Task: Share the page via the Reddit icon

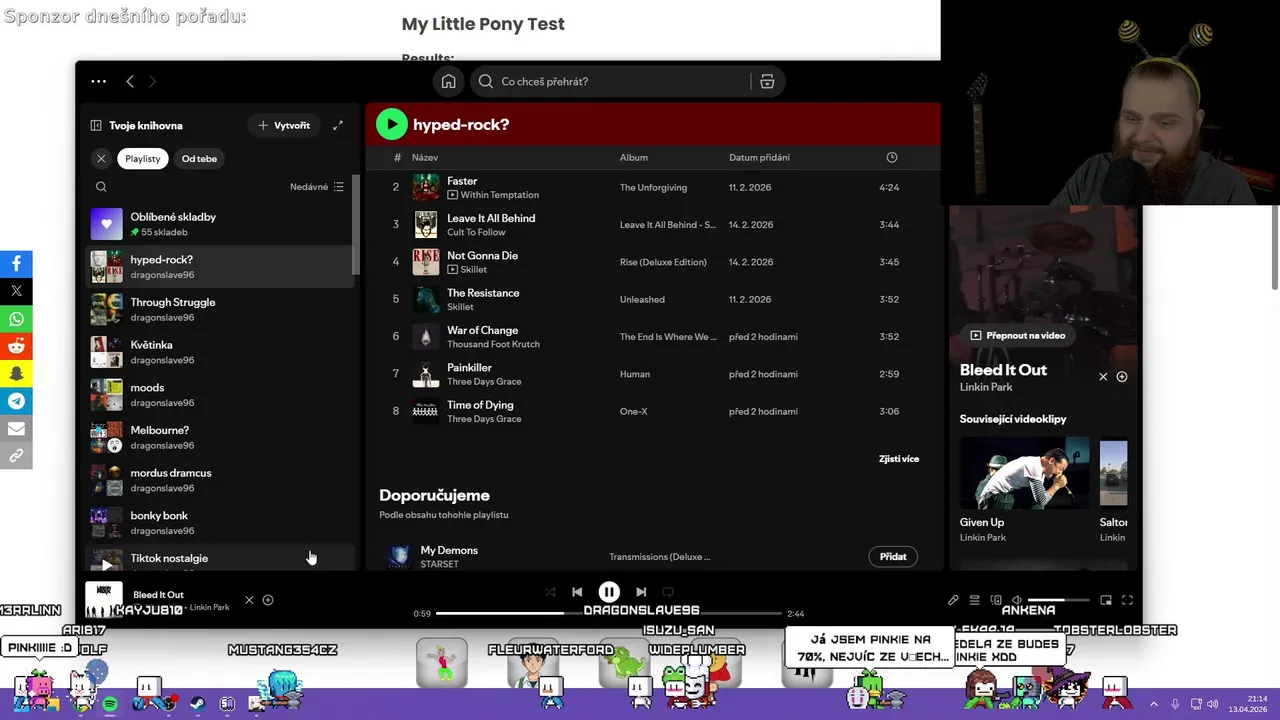Action: pyautogui.click(x=16, y=346)
